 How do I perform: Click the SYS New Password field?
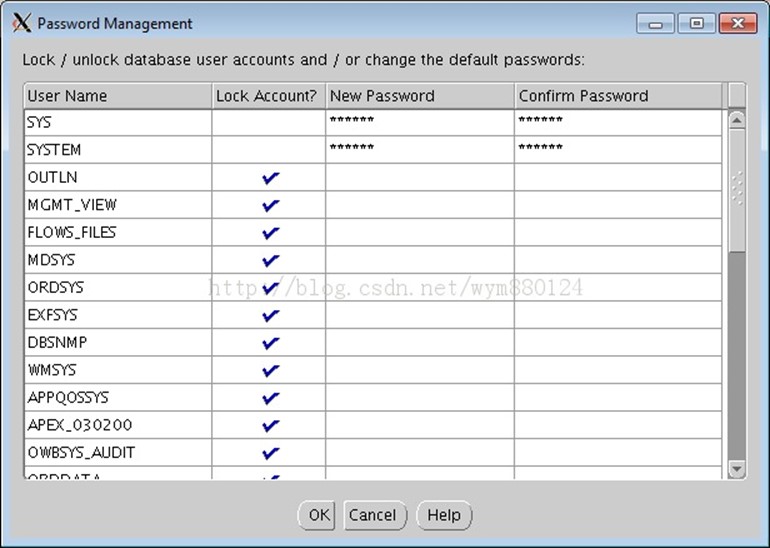tap(420, 122)
